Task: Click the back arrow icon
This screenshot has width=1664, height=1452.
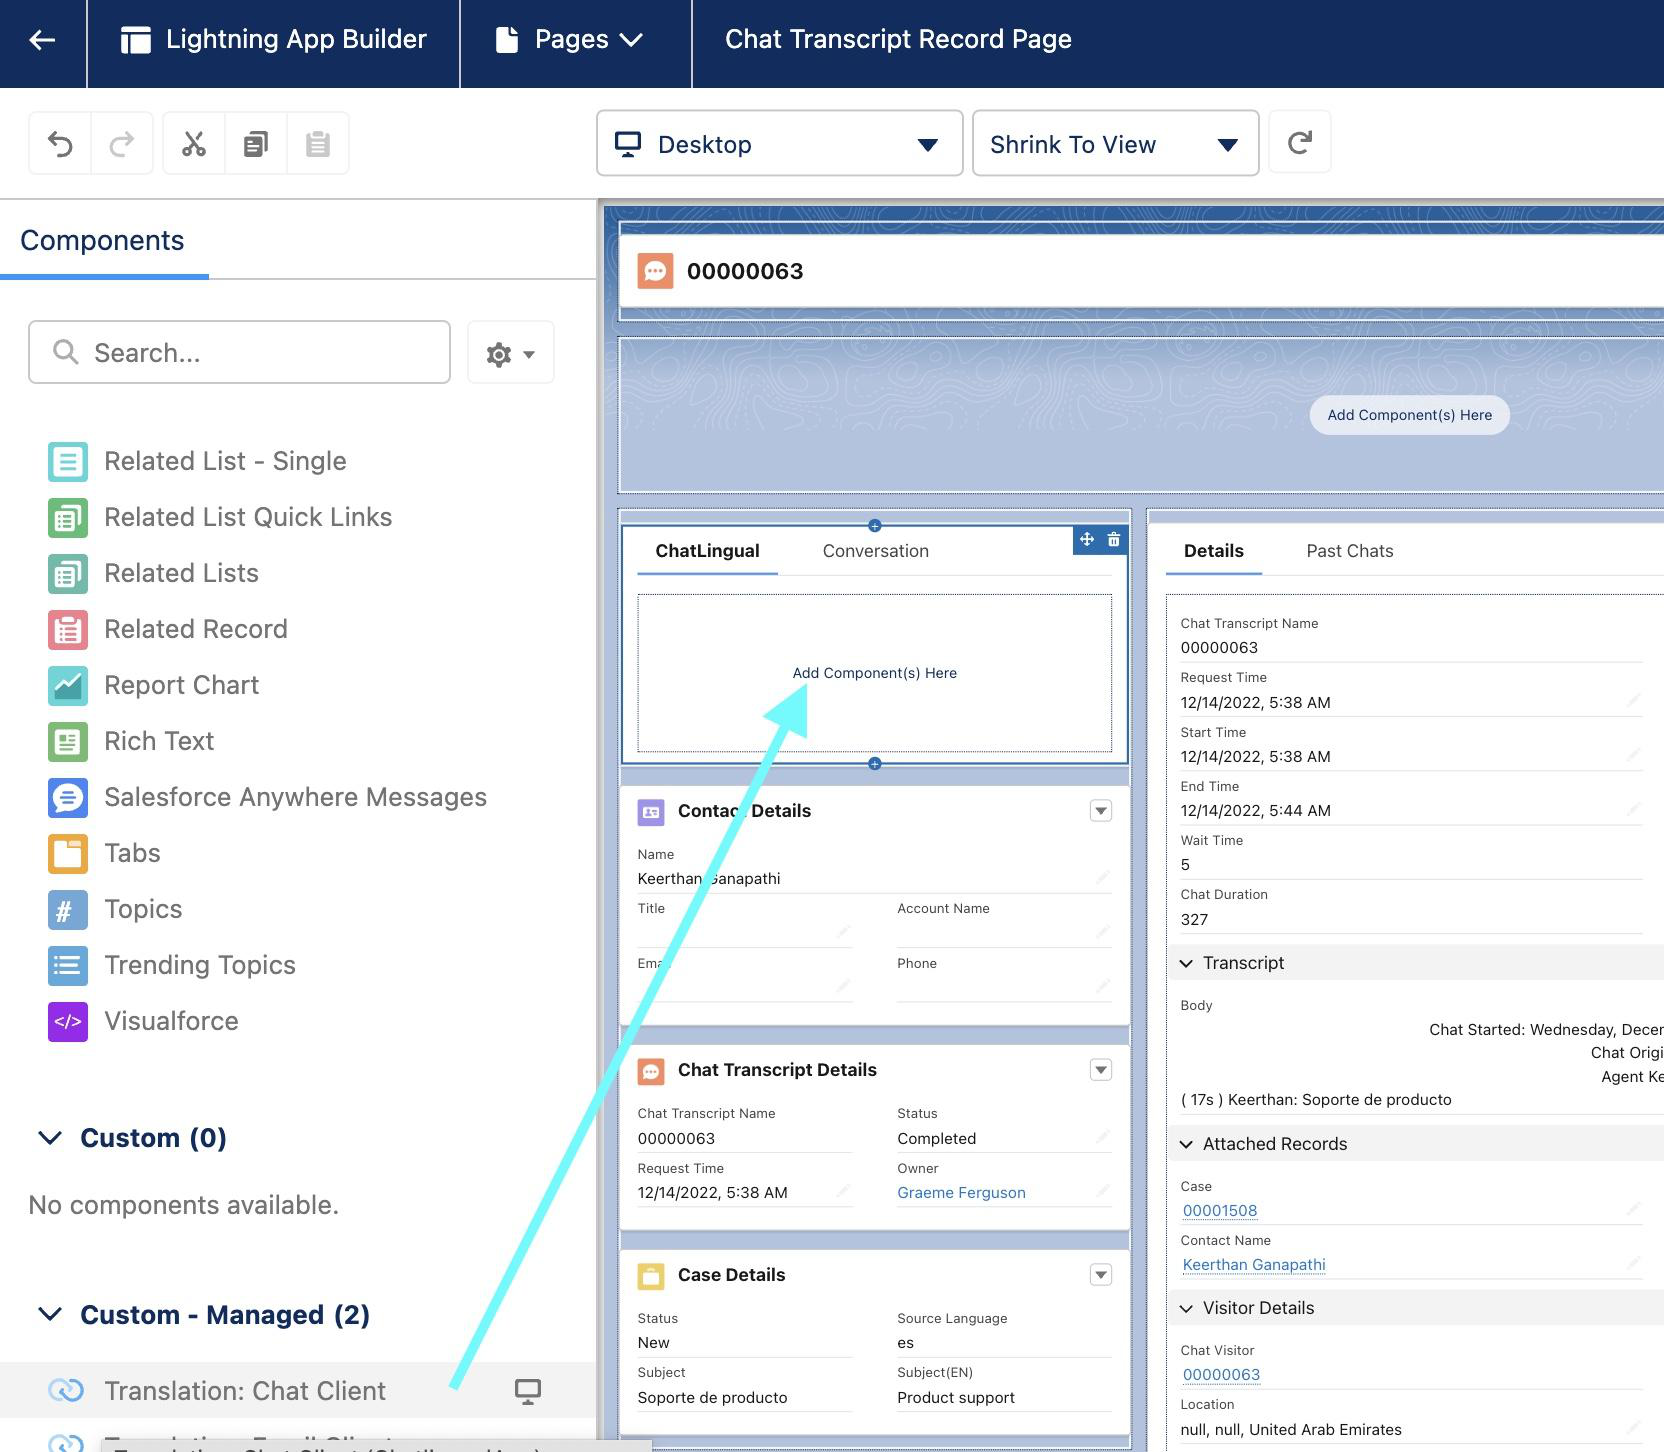Action: pos(42,40)
